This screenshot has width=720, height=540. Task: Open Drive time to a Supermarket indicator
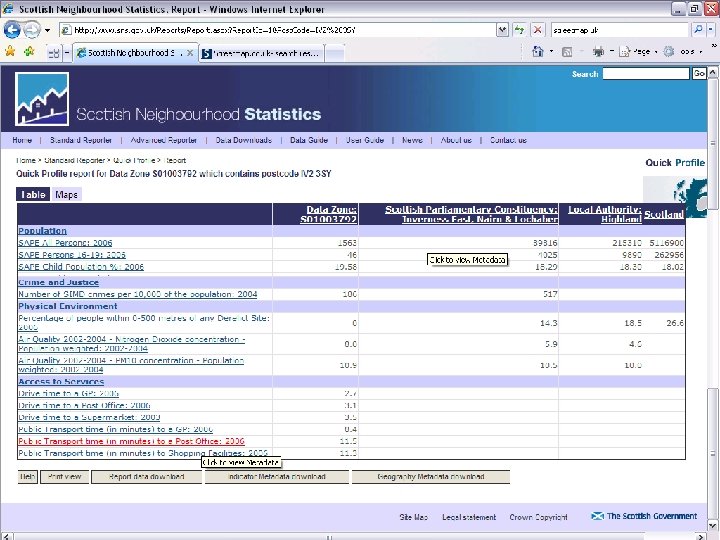(89, 417)
